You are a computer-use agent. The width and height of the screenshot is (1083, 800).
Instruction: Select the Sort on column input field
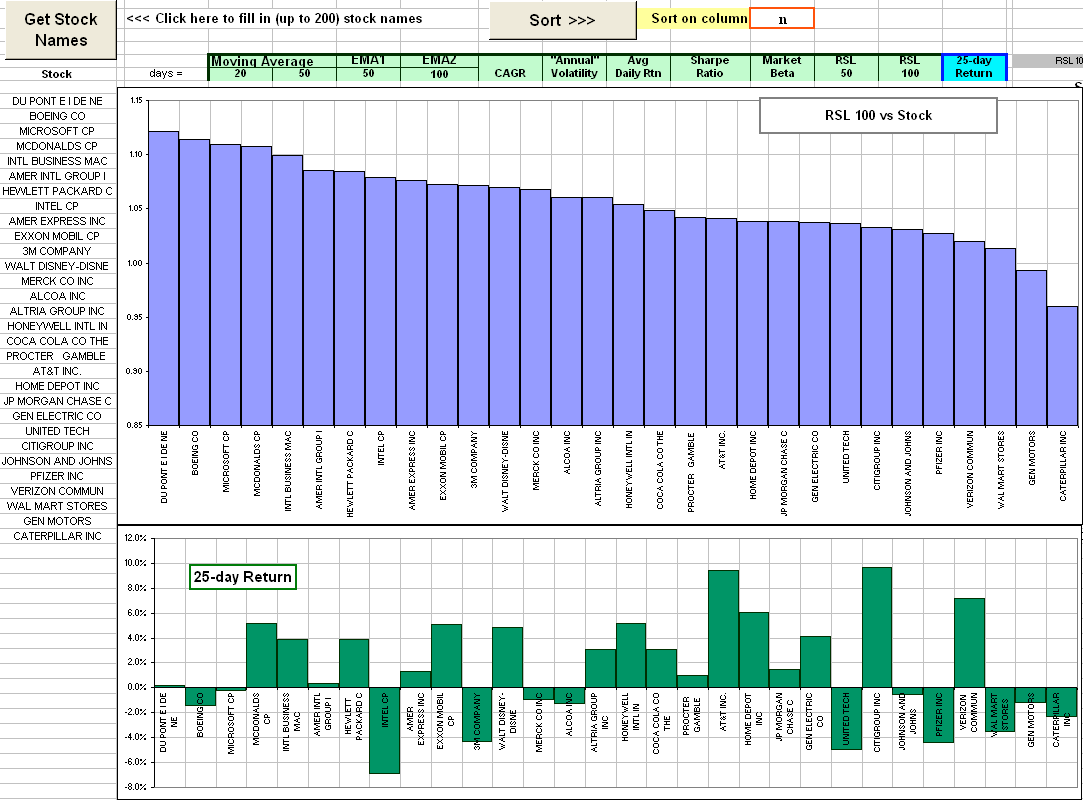pyautogui.click(x=782, y=19)
